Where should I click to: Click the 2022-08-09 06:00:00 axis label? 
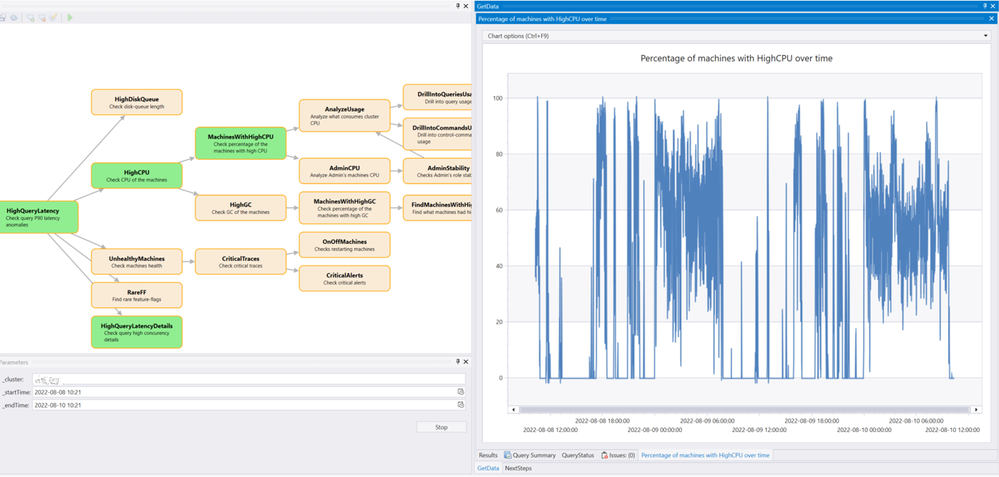click(x=707, y=420)
